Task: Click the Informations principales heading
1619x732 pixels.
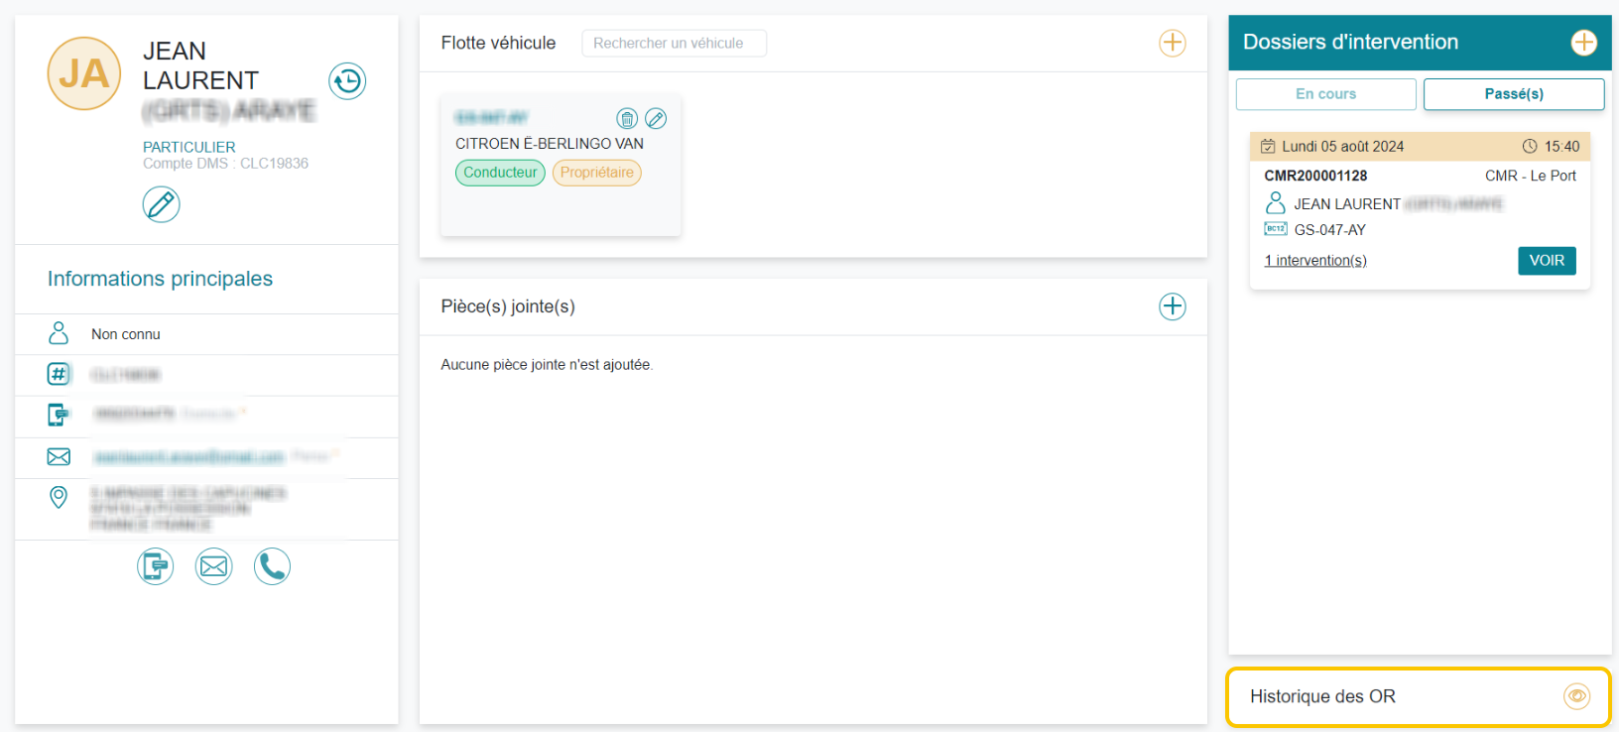Action: point(160,279)
